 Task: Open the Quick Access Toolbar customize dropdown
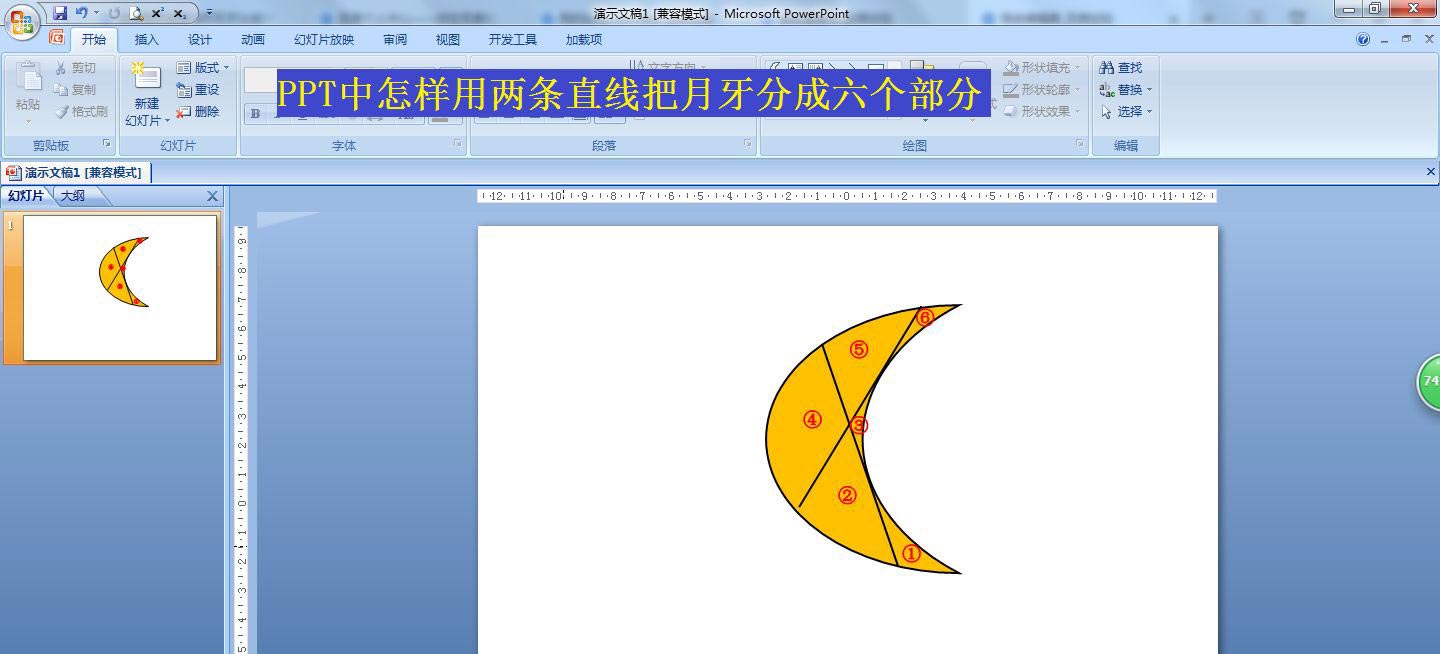(208, 14)
